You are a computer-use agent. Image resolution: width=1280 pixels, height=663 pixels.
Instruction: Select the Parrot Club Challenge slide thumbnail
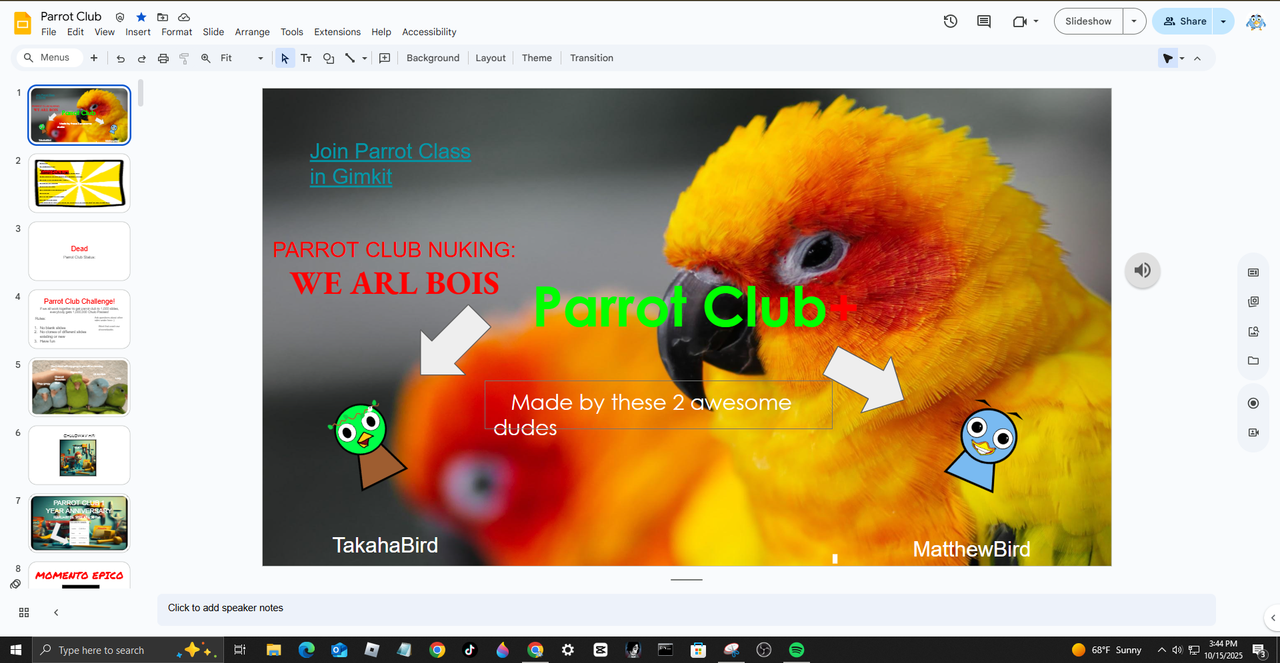[x=79, y=319]
